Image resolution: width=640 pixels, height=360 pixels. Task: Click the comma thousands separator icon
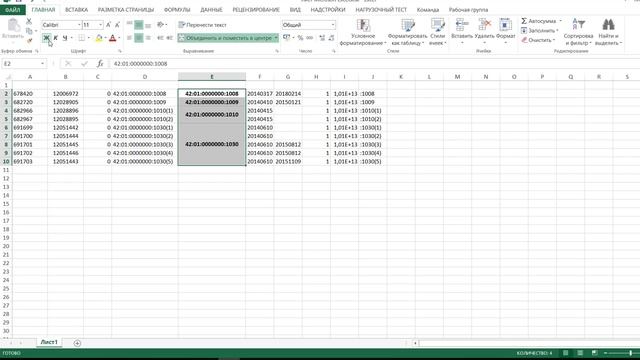click(x=310, y=38)
